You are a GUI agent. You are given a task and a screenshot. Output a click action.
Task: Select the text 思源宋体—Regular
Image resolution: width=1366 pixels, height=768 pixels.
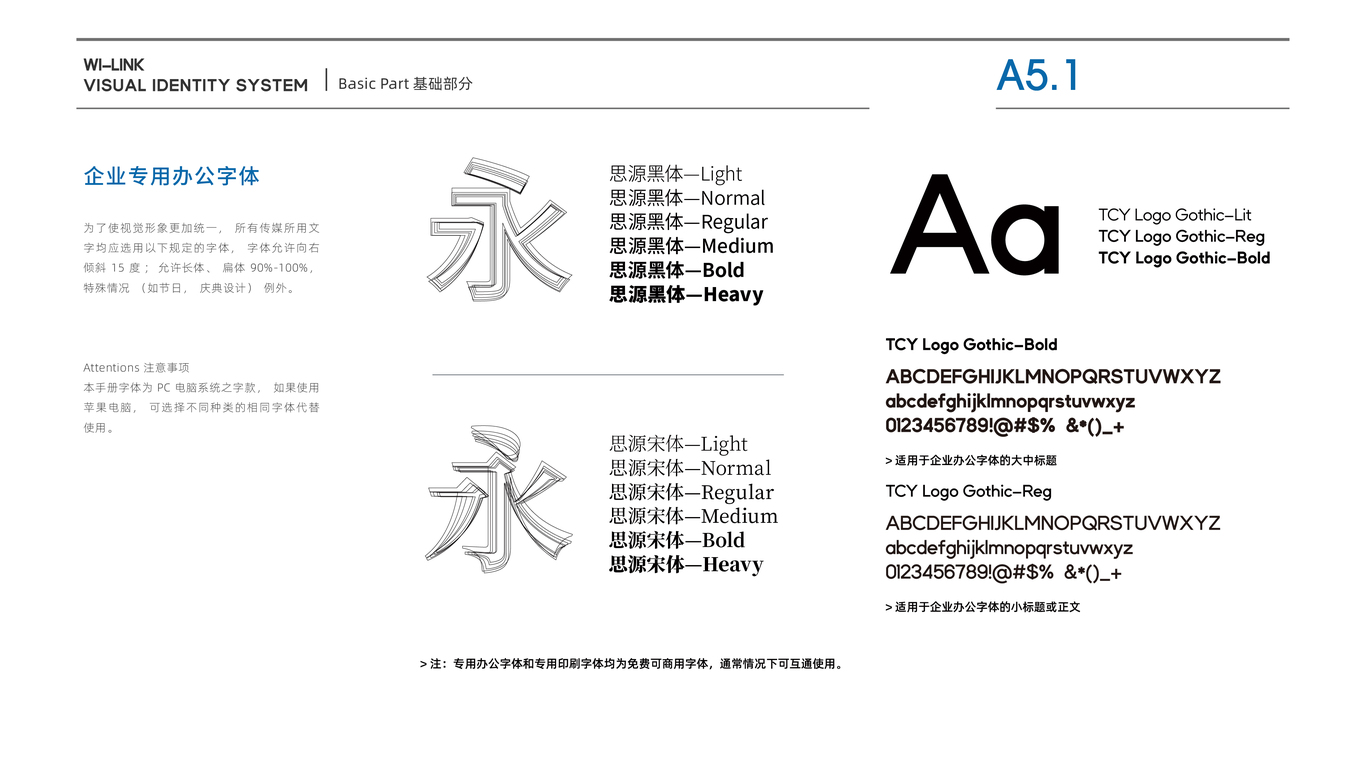pyautogui.click(x=692, y=492)
